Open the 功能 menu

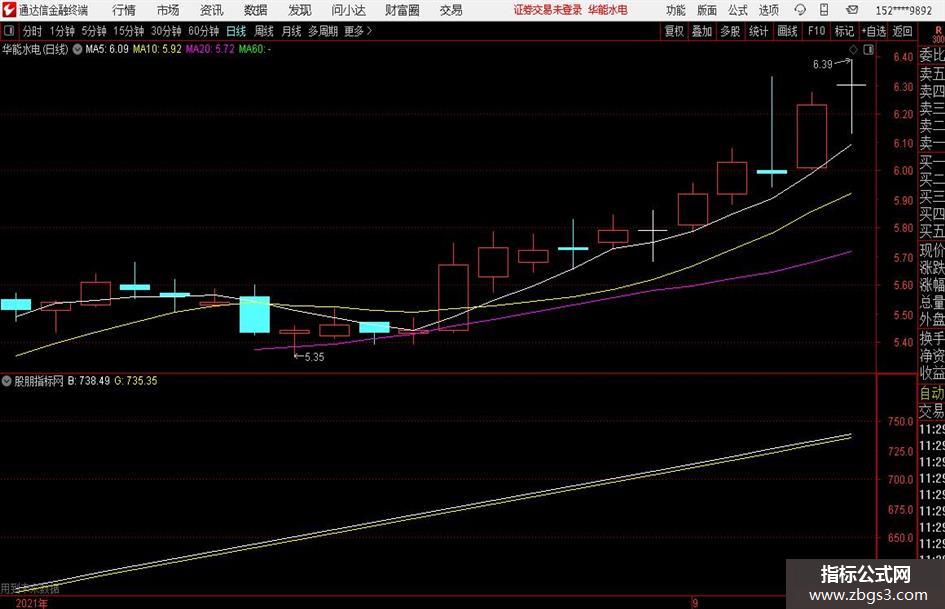(676, 10)
